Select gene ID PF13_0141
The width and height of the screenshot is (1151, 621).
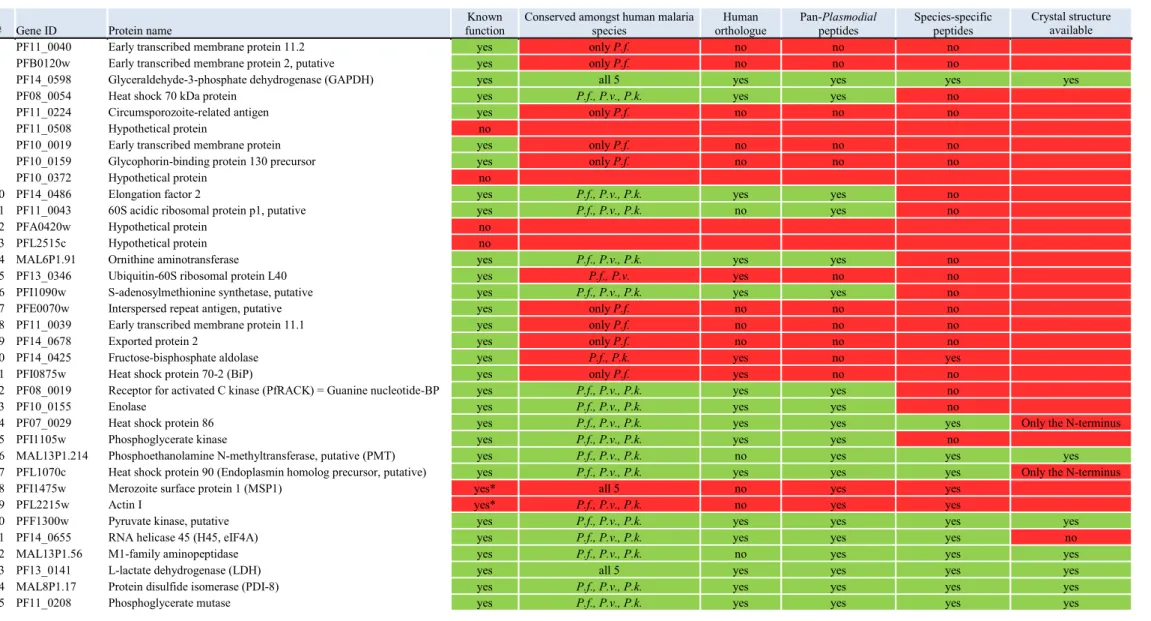44,570
